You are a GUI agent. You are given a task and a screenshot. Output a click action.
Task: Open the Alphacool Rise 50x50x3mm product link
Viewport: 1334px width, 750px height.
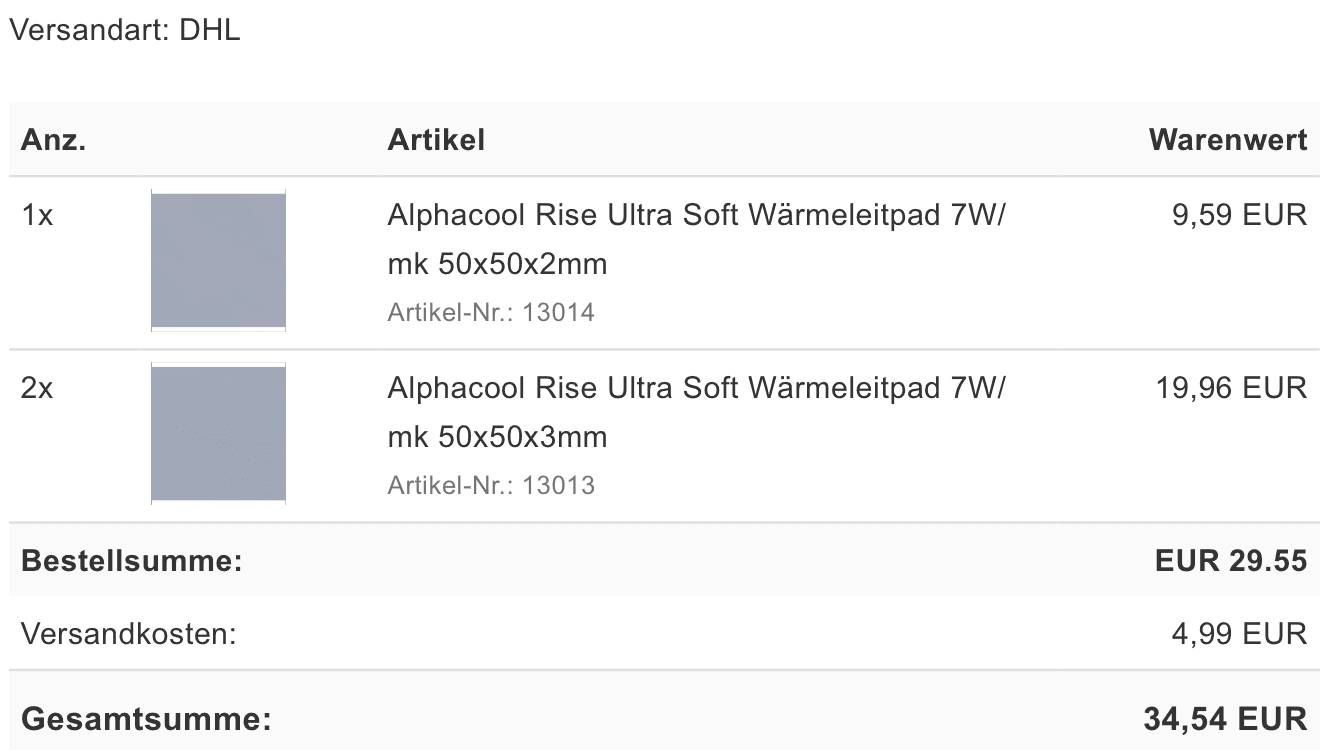(x=696, y=413)
